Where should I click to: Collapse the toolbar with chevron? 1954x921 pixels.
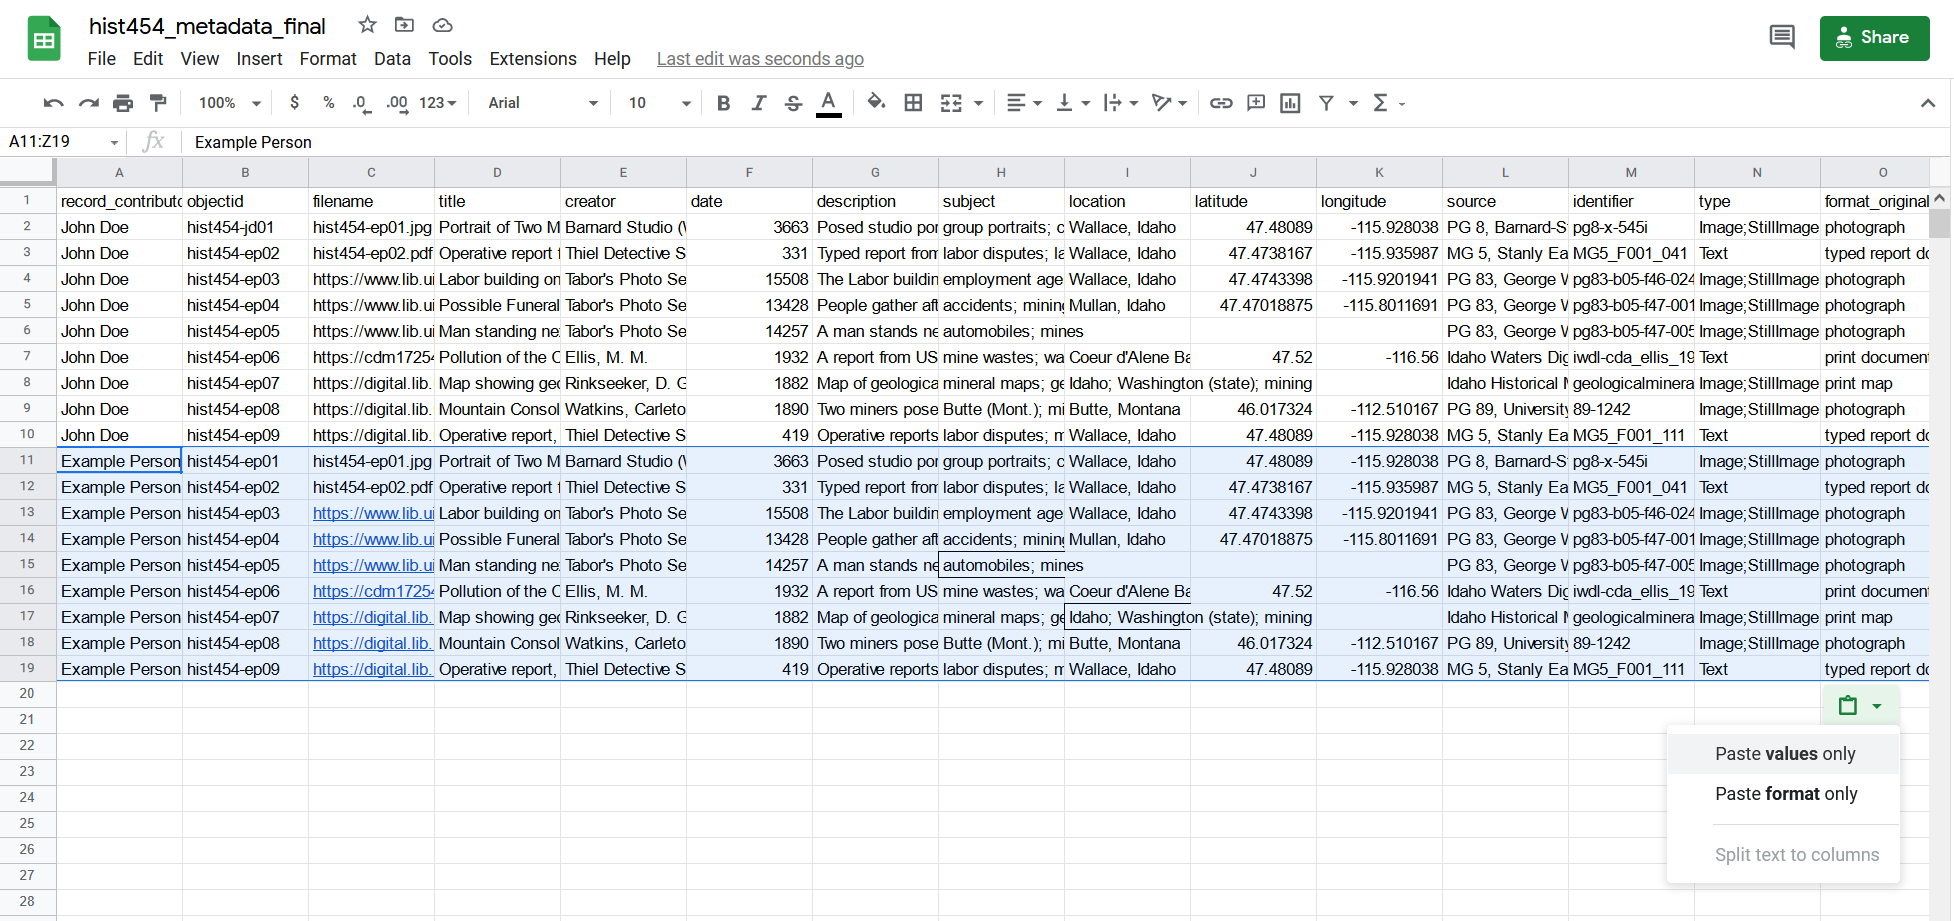pos(1928,103)
